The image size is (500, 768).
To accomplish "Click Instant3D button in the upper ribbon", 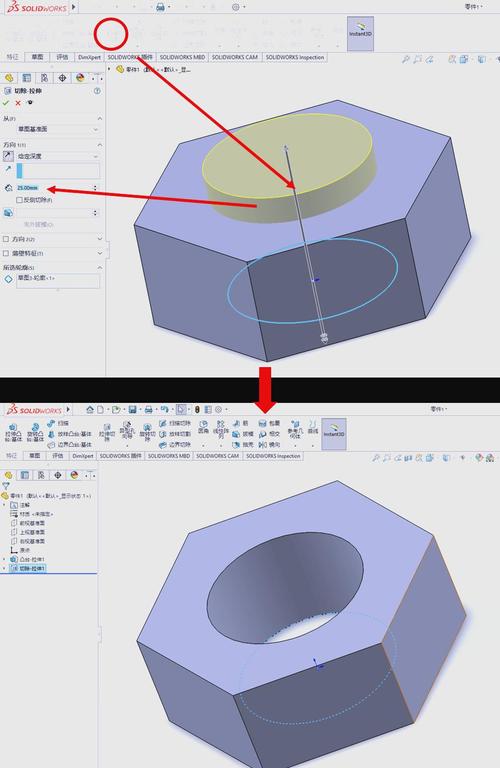I will 360,33.
